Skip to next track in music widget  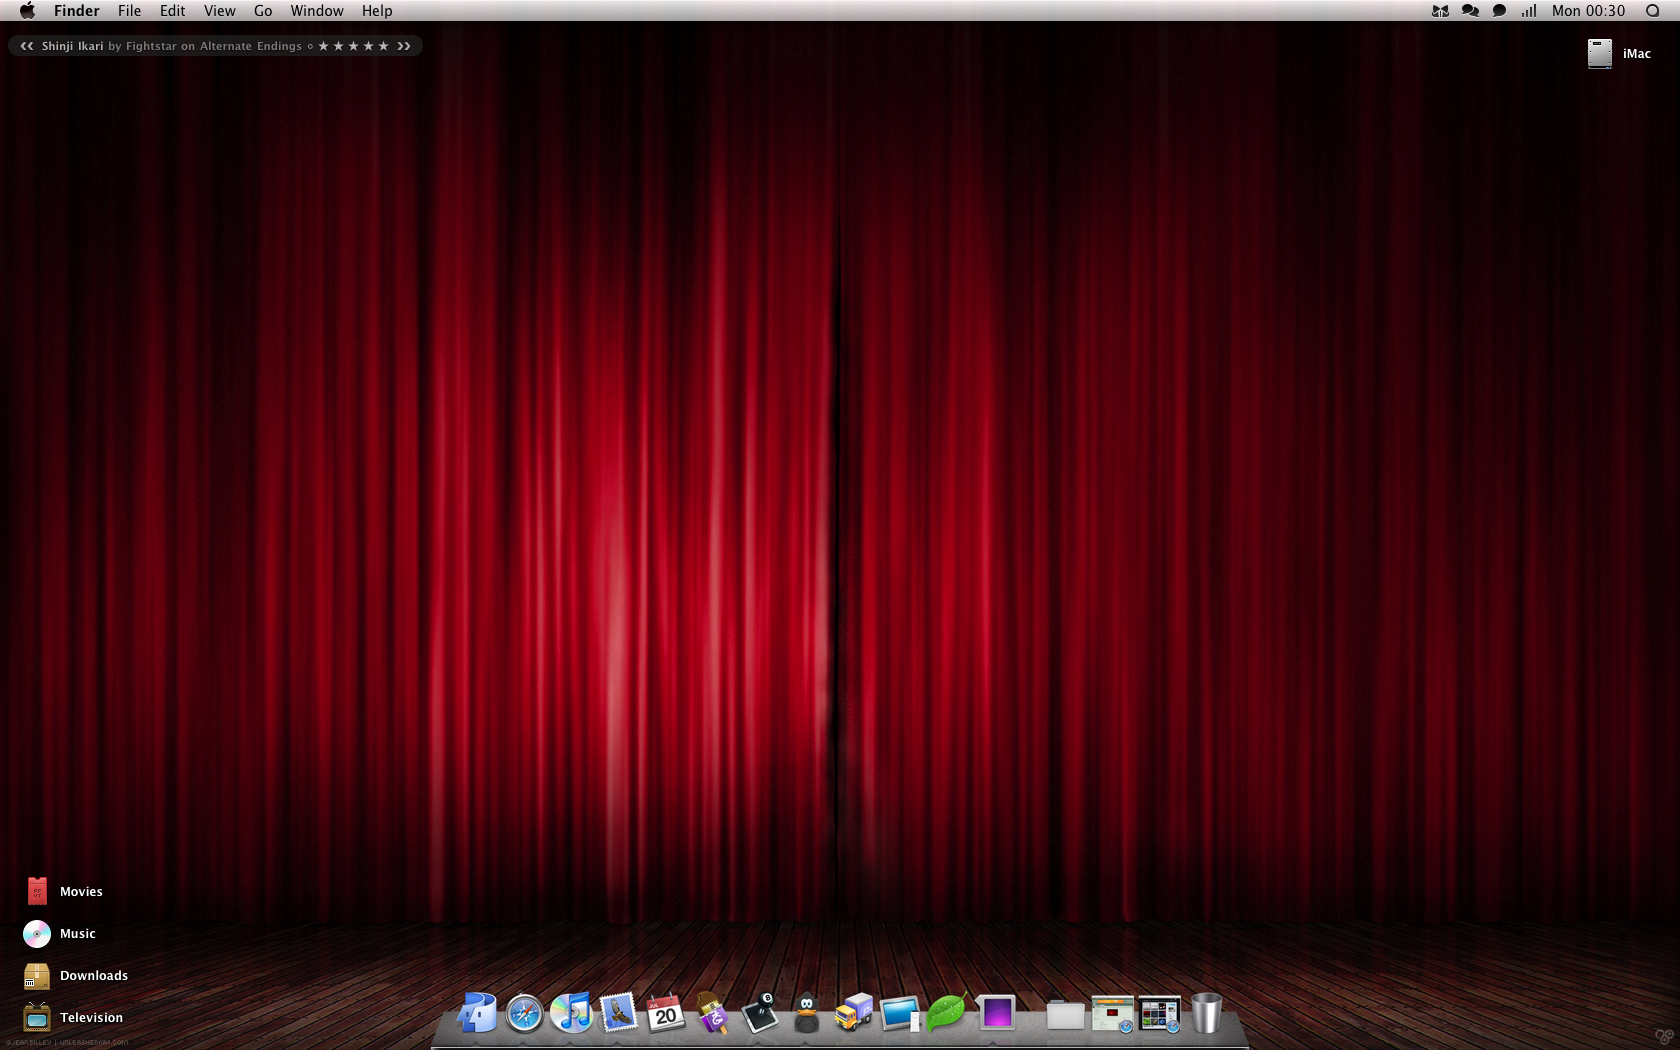tap(404, 46)
